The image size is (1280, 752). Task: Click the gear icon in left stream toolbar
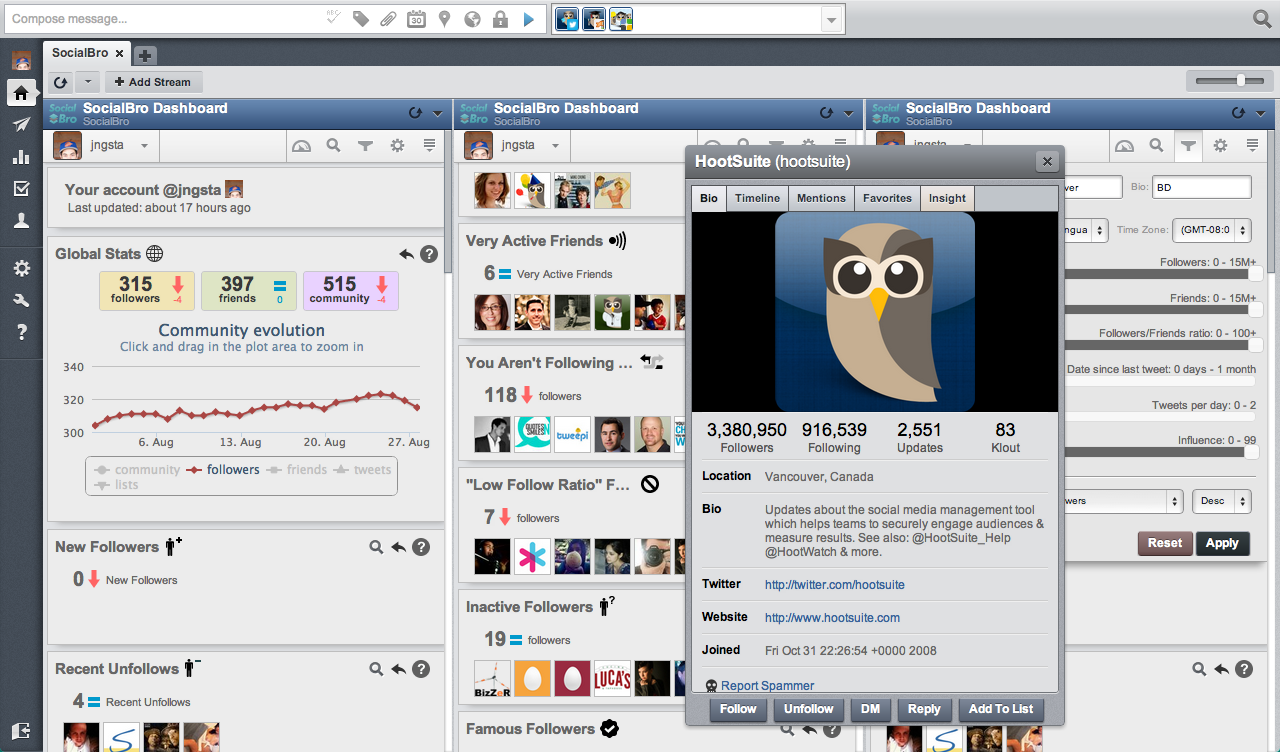[397, 146]
